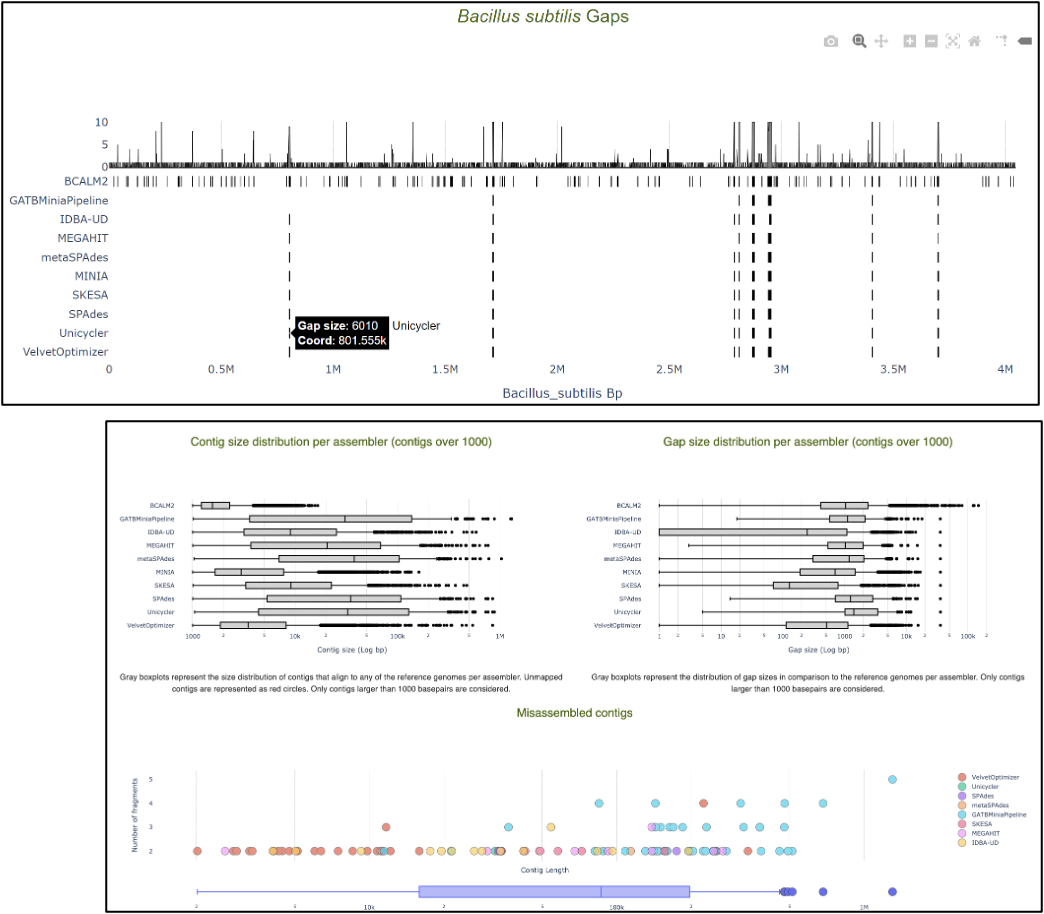Viewport: 1044px width, 914px height.
Task: Click the blue contig length boxplot box
Action: point(554,891)
